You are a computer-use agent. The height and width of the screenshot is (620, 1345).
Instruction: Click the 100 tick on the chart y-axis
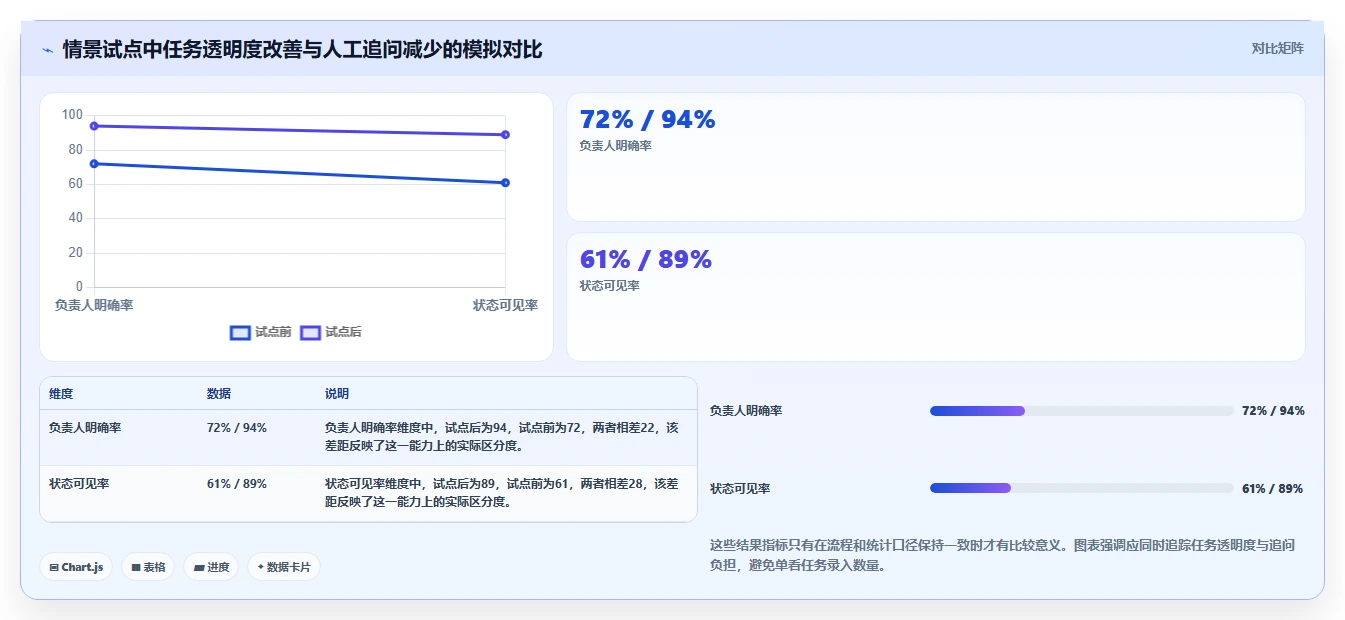click(72, 115)
